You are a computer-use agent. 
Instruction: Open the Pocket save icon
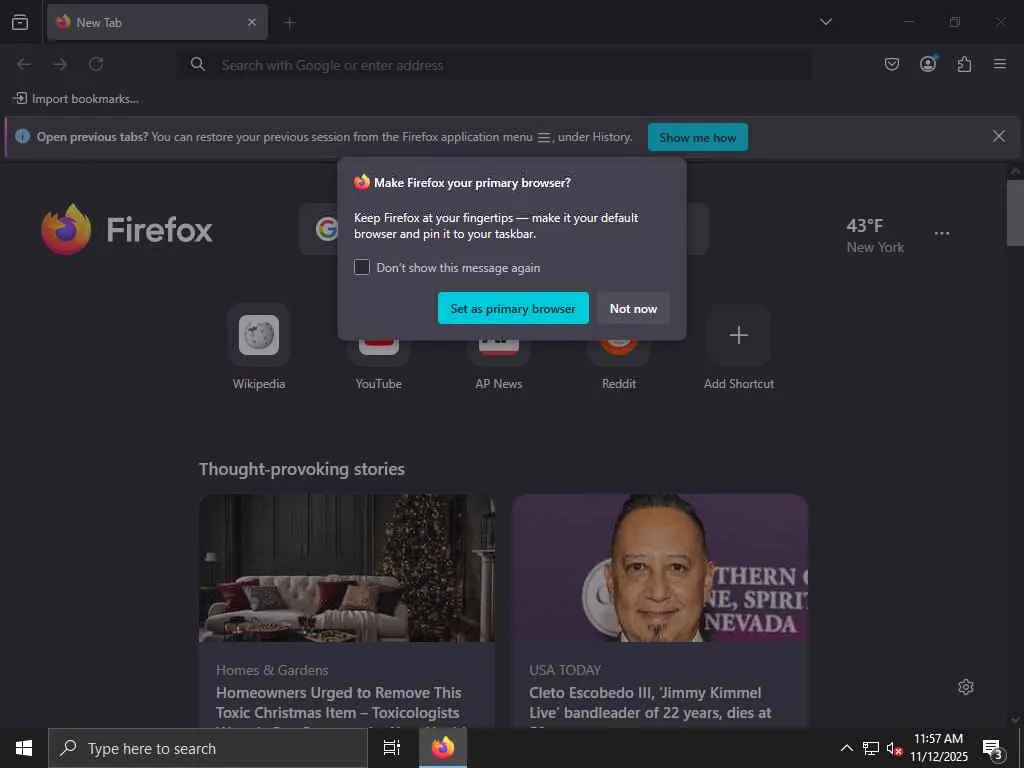coord(891,64)
